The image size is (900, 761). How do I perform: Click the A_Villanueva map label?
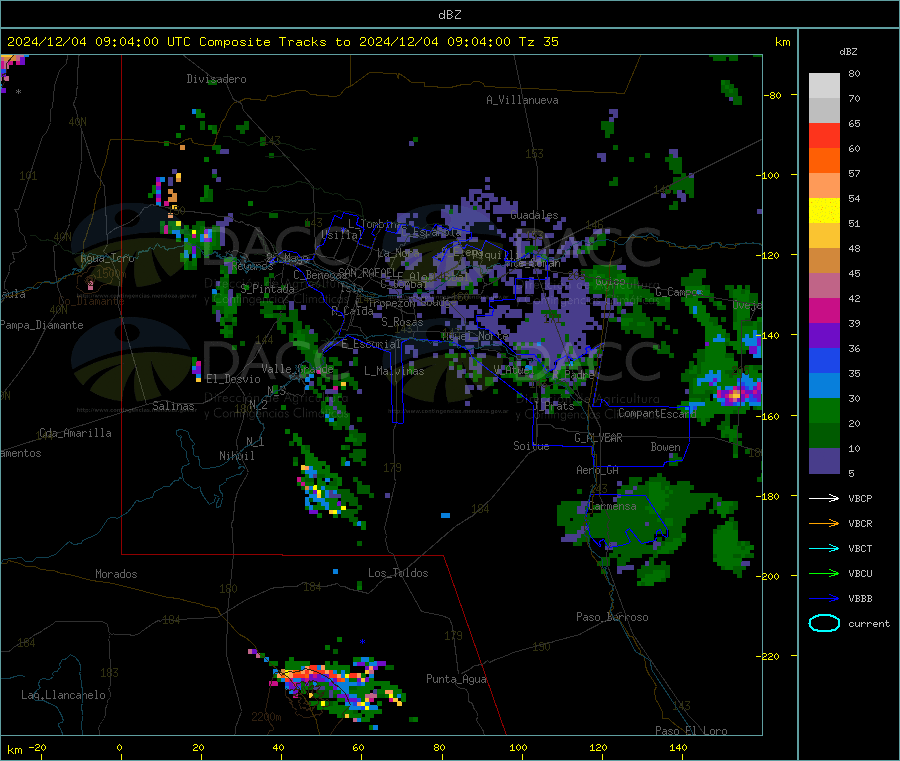point(522,100)
